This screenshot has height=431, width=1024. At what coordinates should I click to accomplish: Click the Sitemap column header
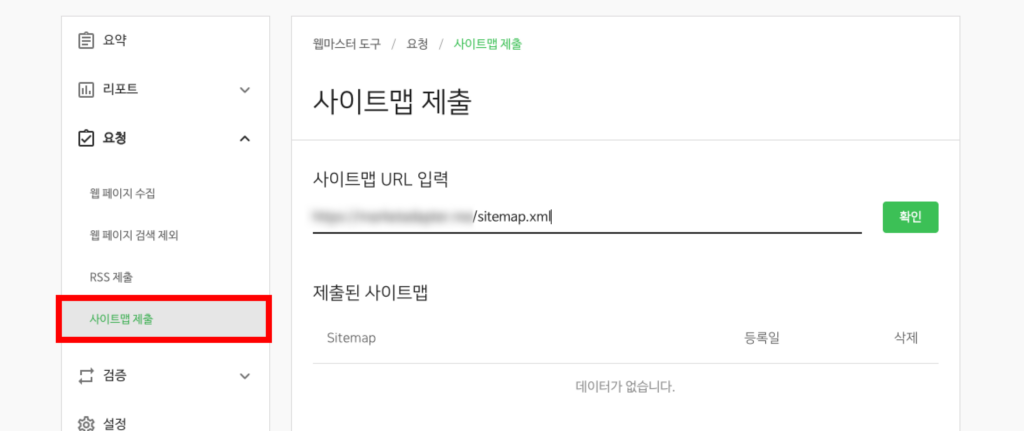point(351,338)
